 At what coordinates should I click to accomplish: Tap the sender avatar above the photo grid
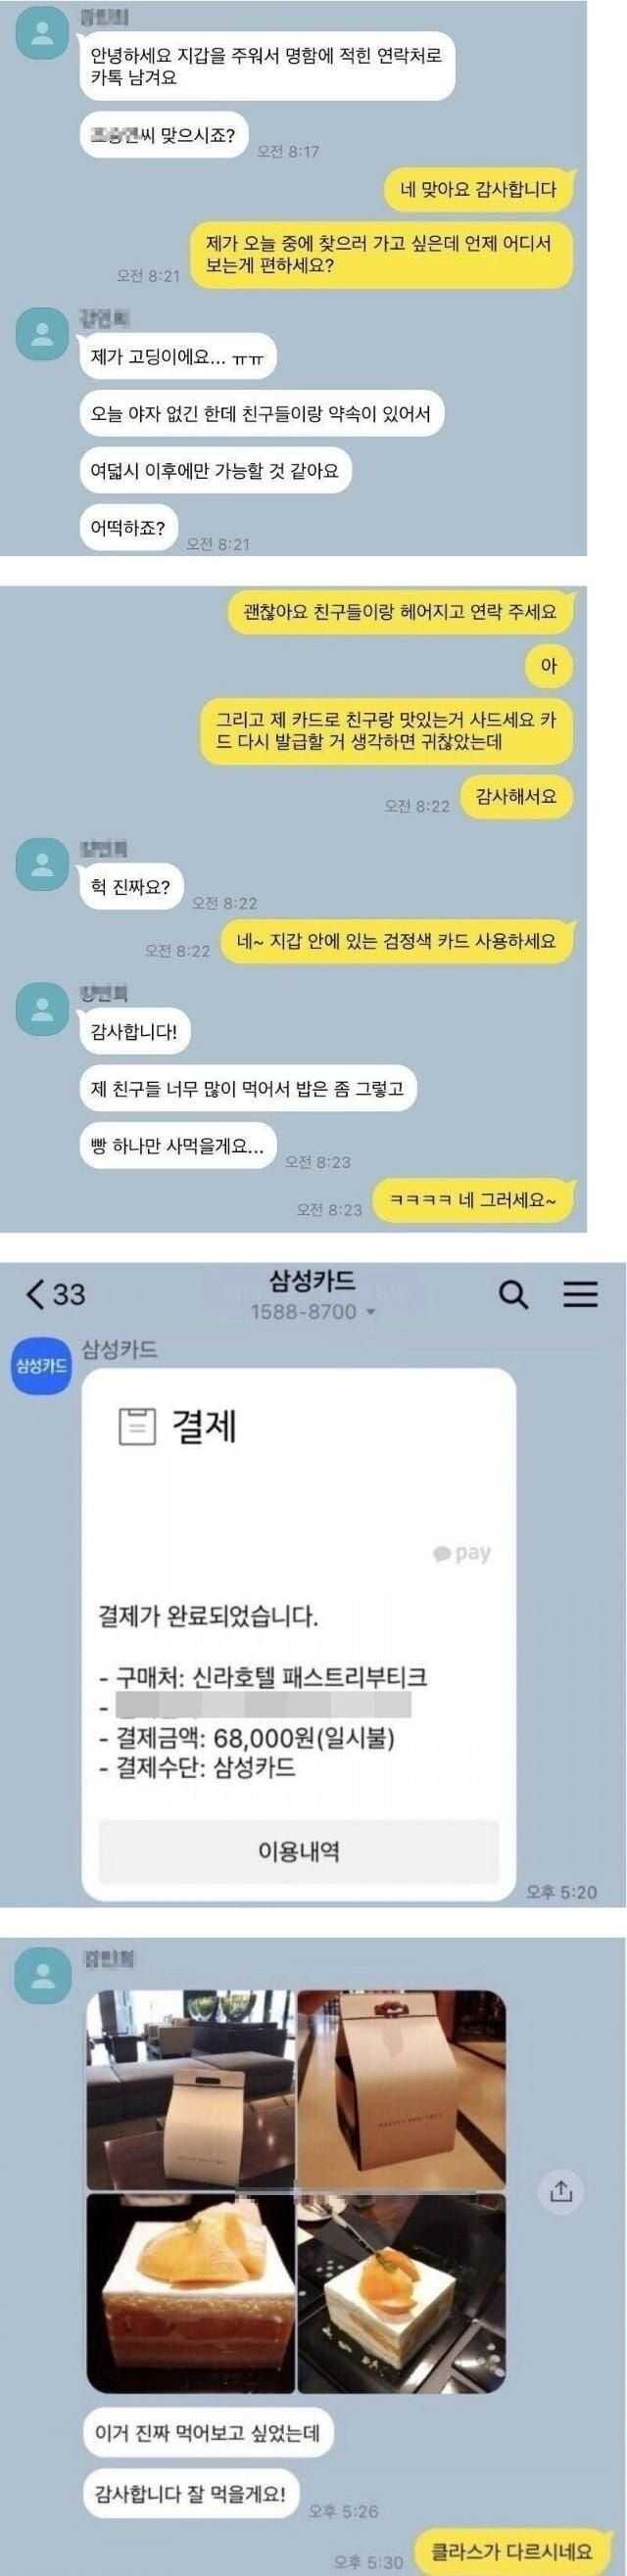coord(42,1977)
